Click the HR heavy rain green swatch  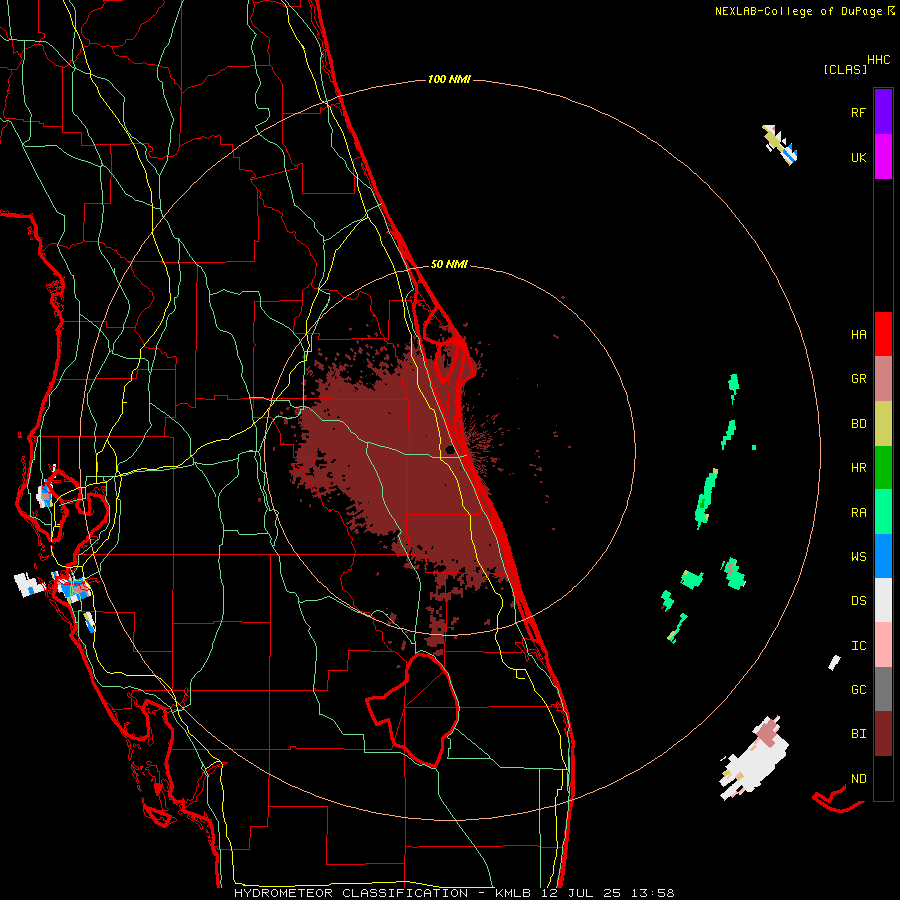[x=883, y=468]
